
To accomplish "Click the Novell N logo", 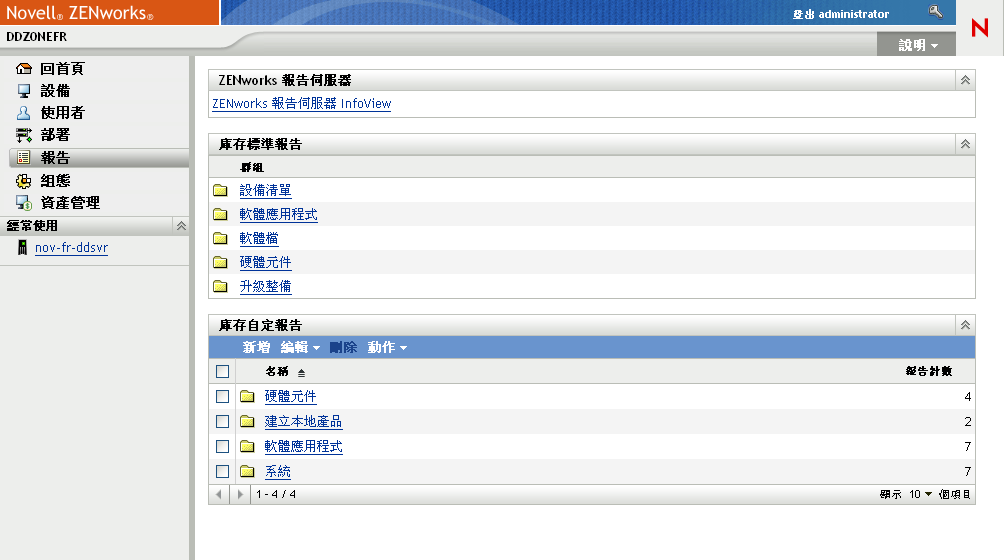I will 980,28.
